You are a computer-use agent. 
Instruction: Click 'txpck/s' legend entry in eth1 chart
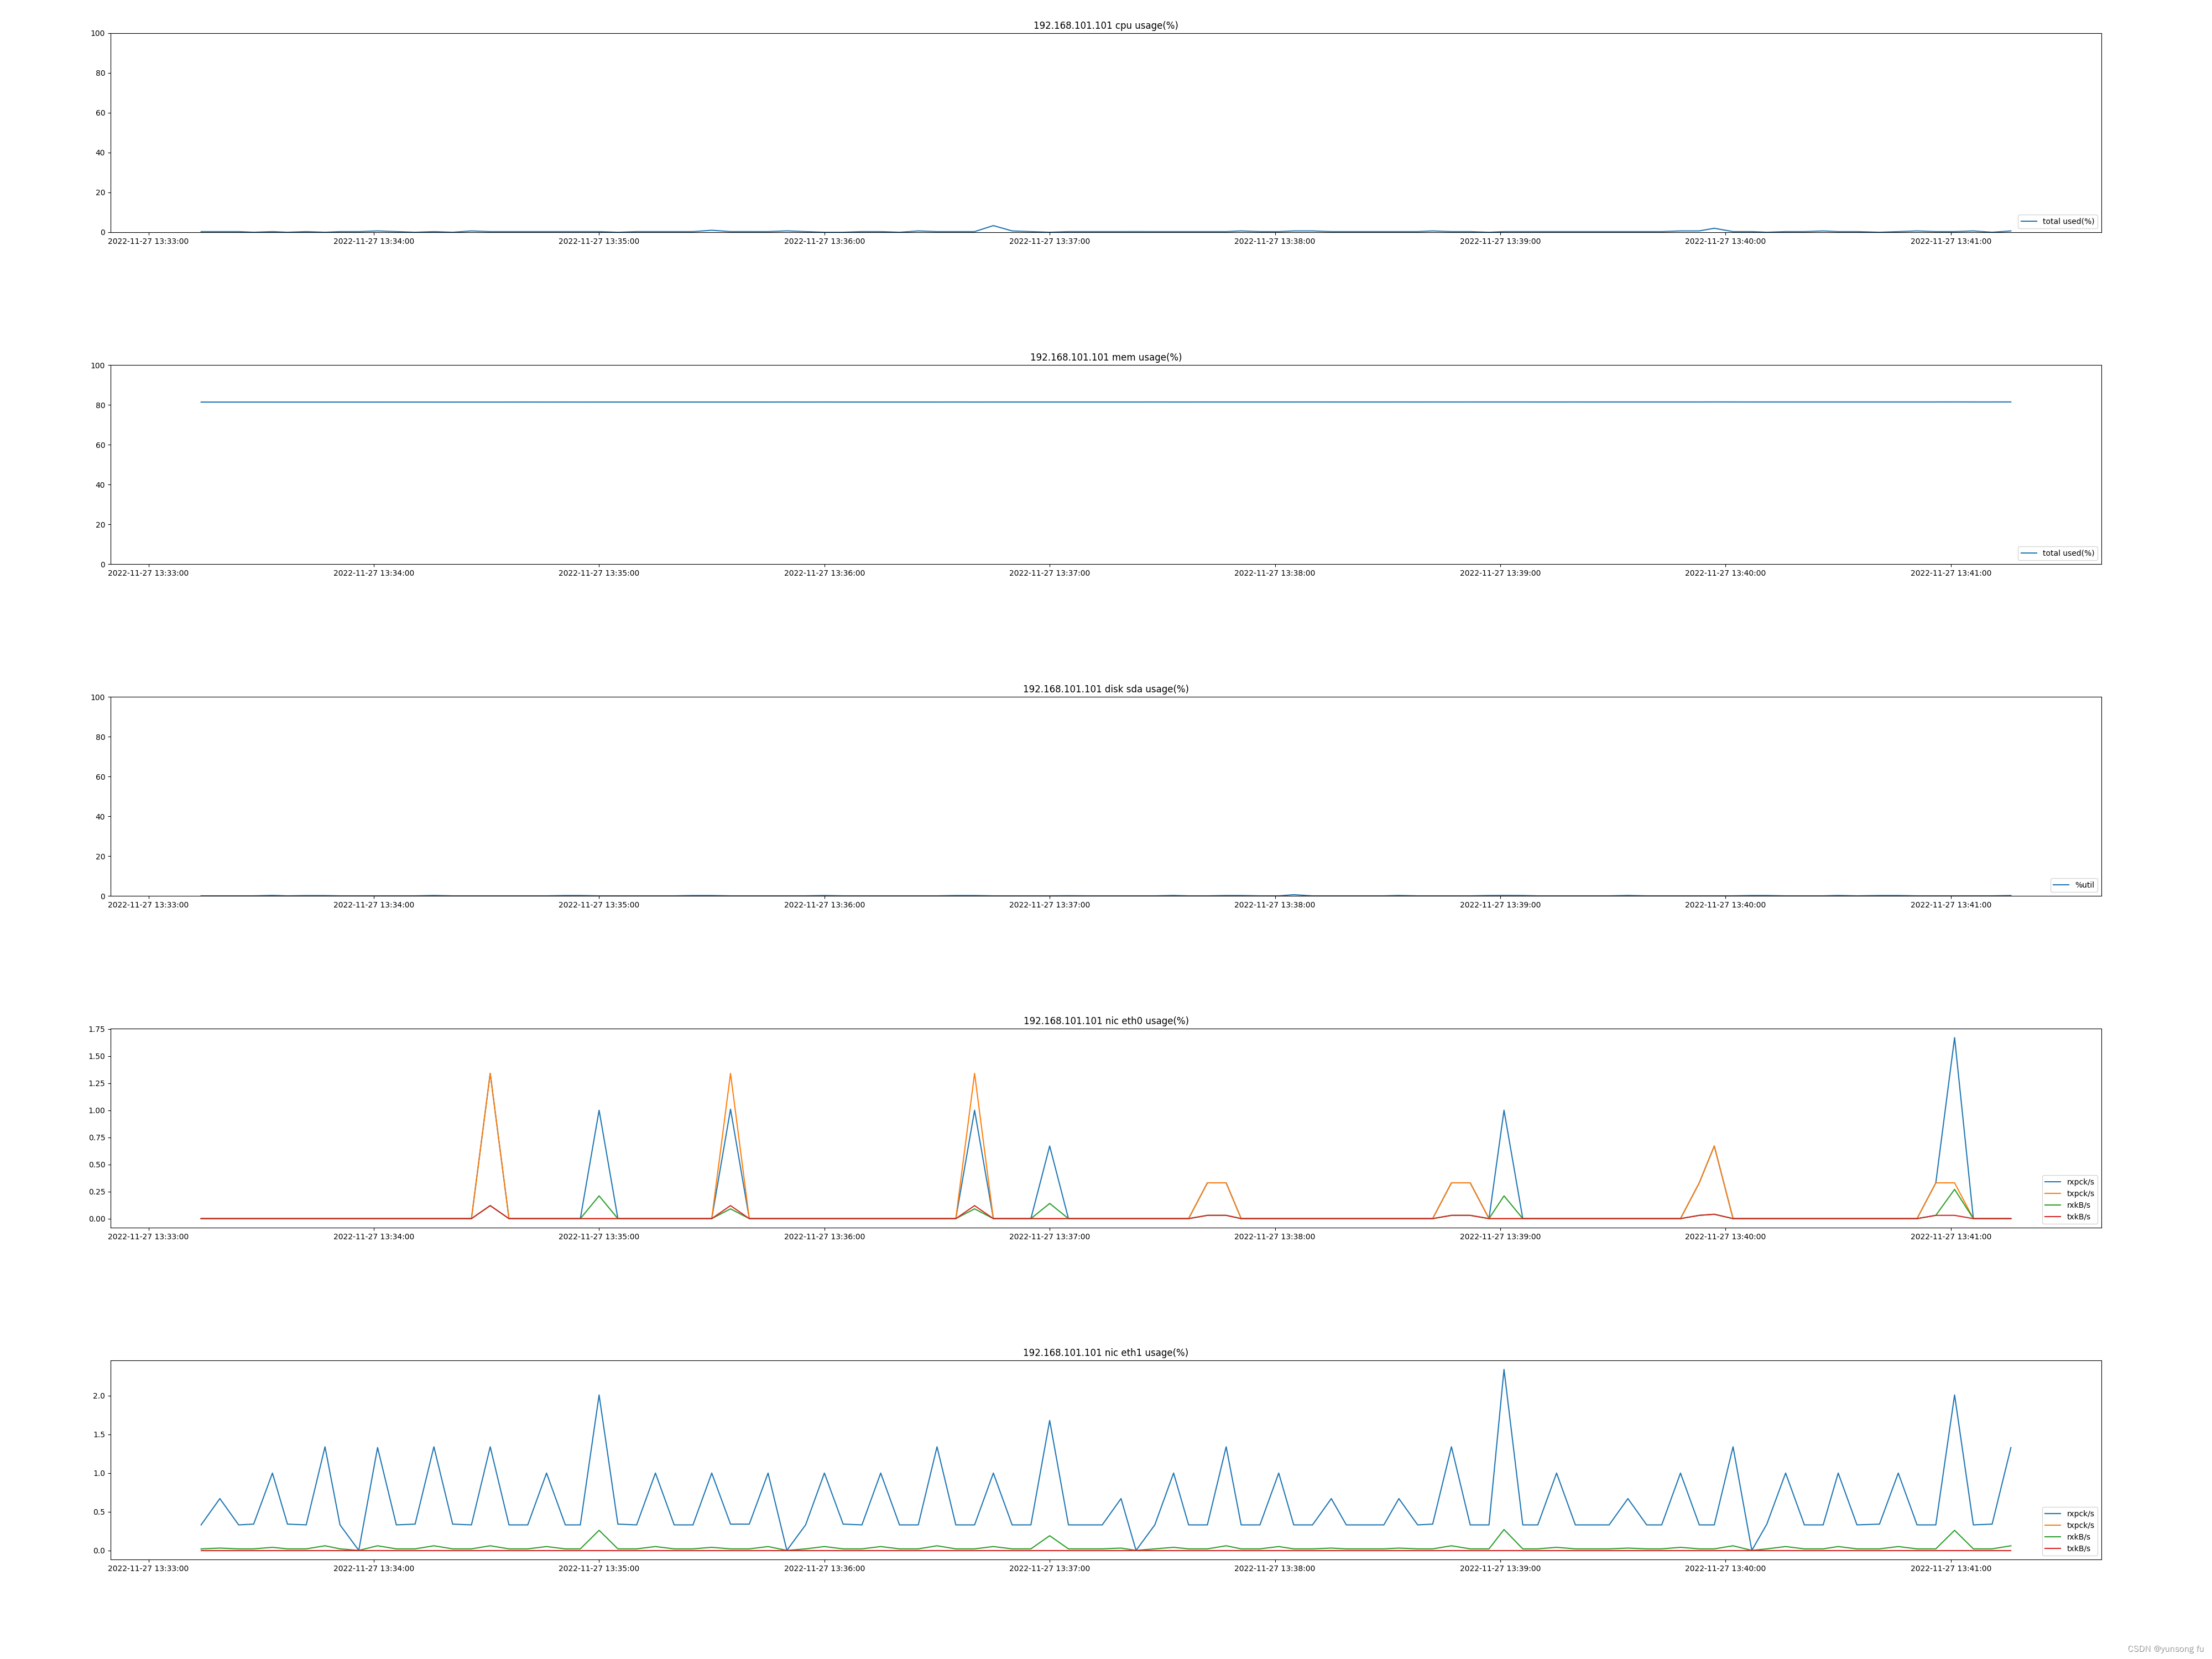2069,1526
